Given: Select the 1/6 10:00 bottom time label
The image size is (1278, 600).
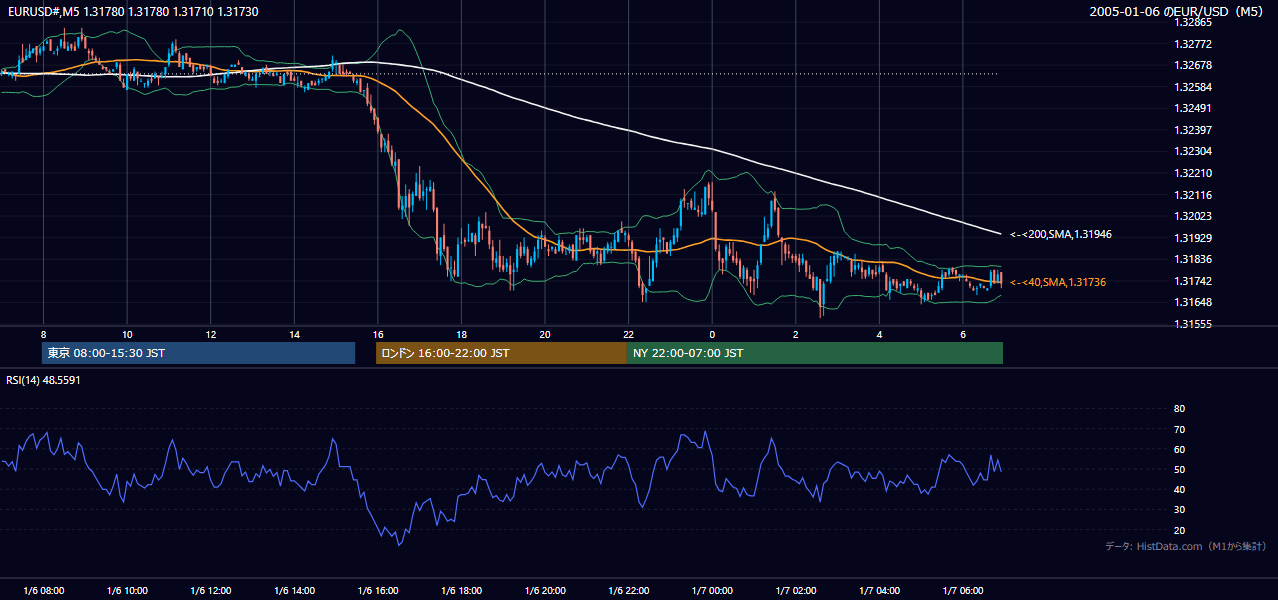Looking at the screenshot, I should 127,591.
